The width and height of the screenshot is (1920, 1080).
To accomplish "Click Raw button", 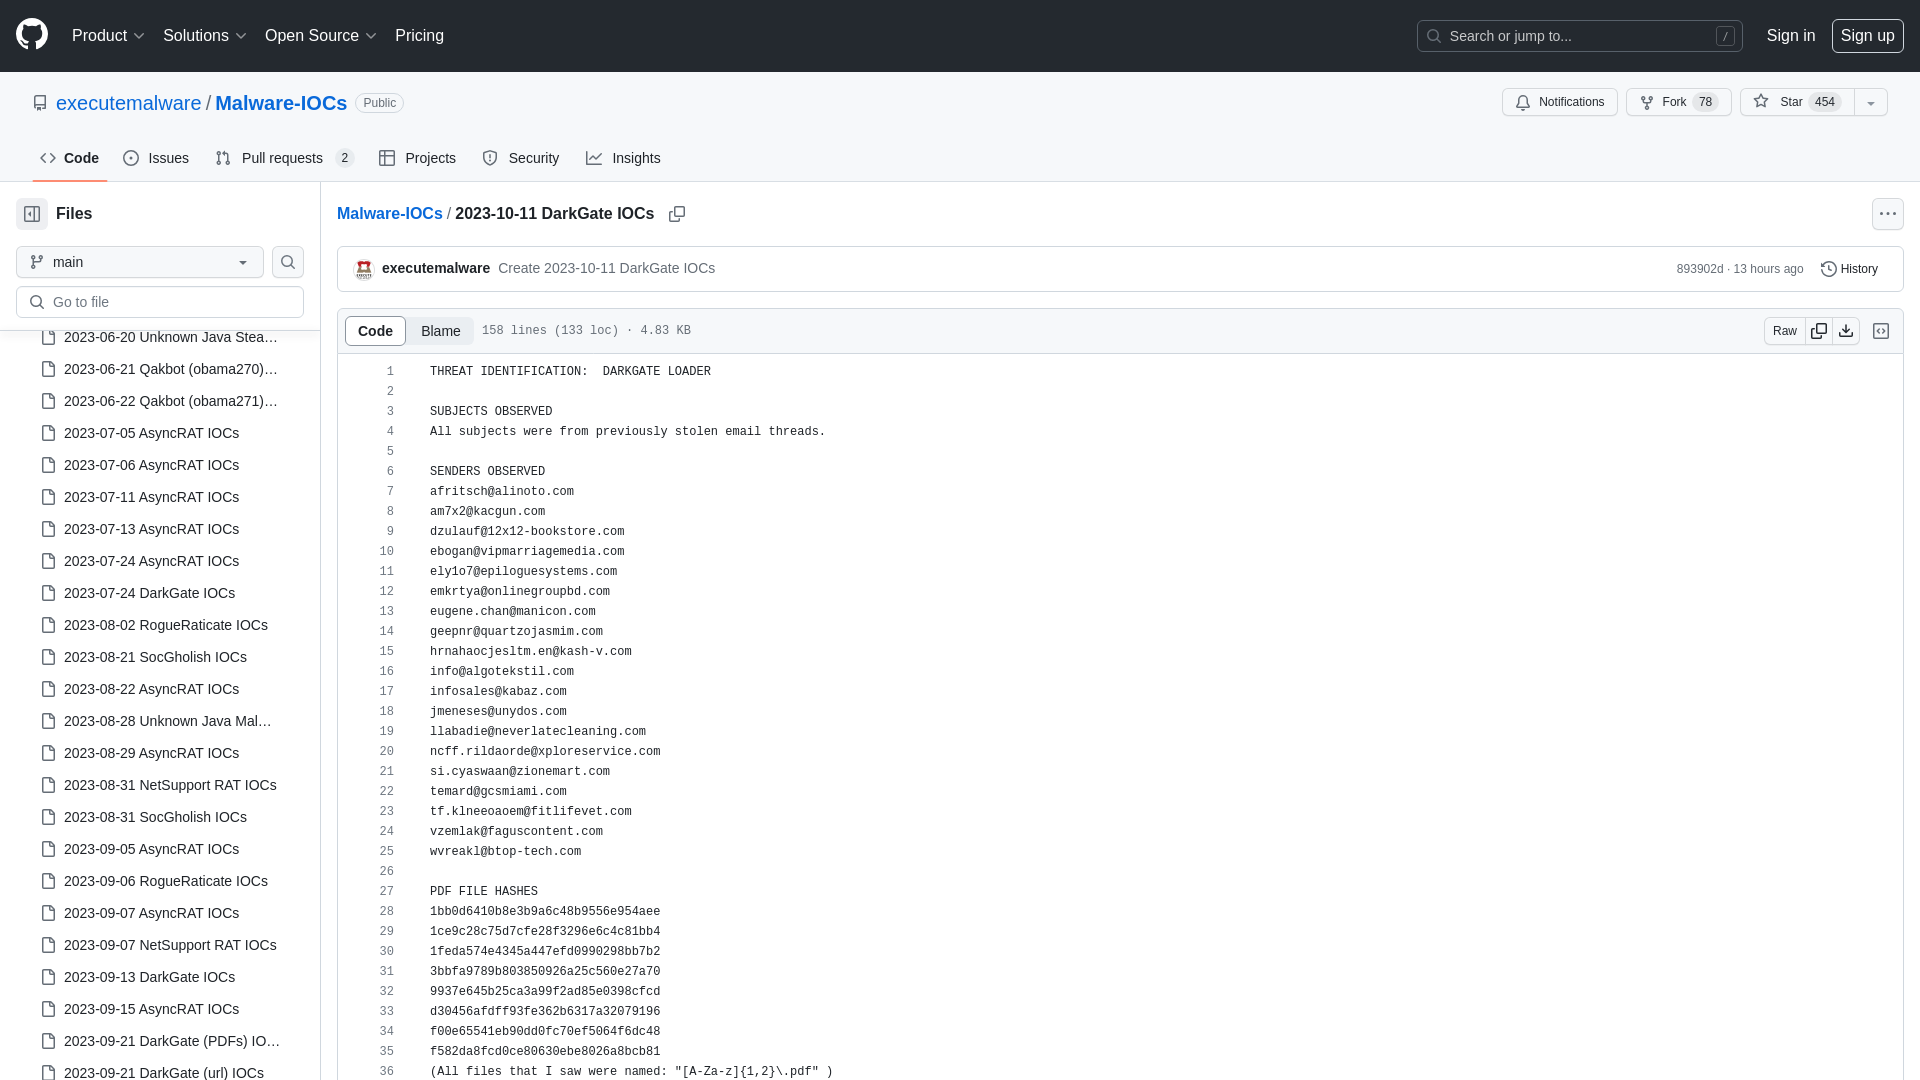I will point(1785,331).
